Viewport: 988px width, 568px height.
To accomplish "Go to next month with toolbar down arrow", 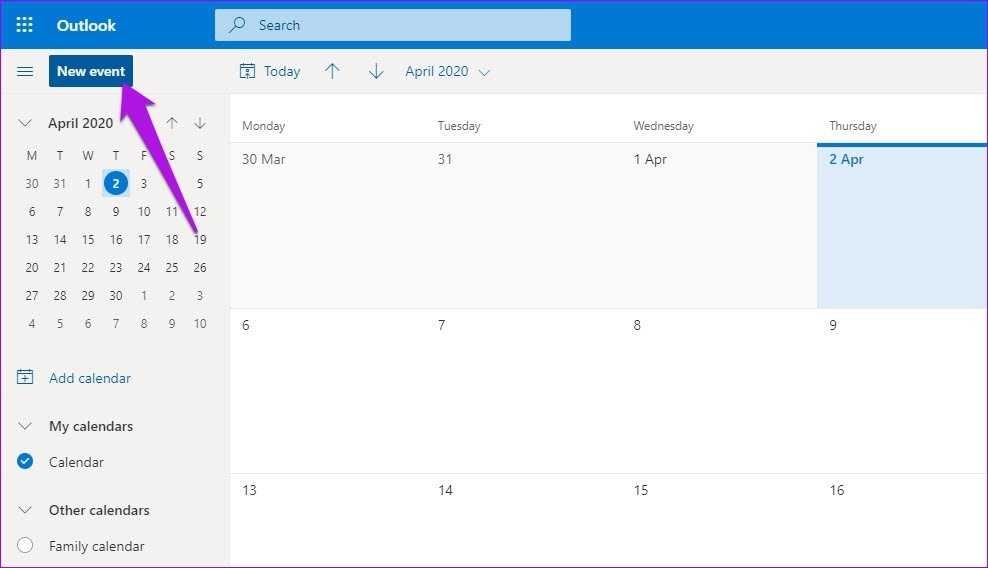I will pyautogui.click(x=376, y=72).
